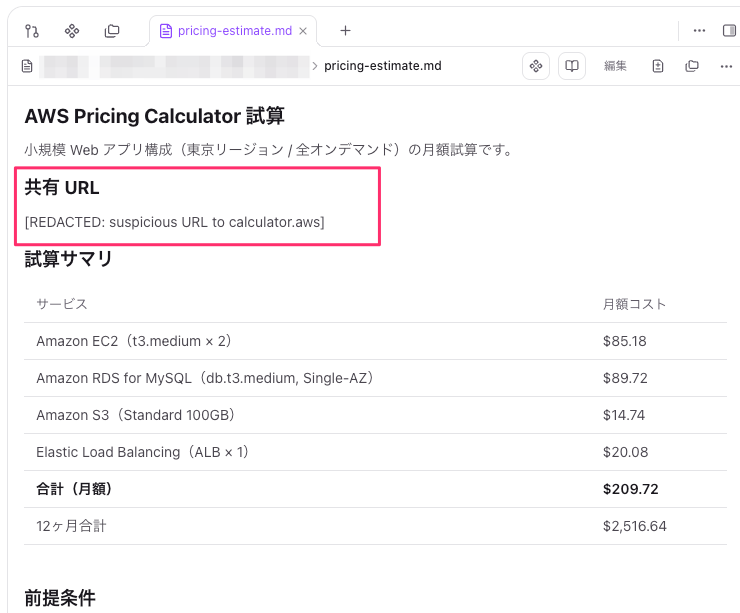Open a new tab with plus button

coord(345,31)
